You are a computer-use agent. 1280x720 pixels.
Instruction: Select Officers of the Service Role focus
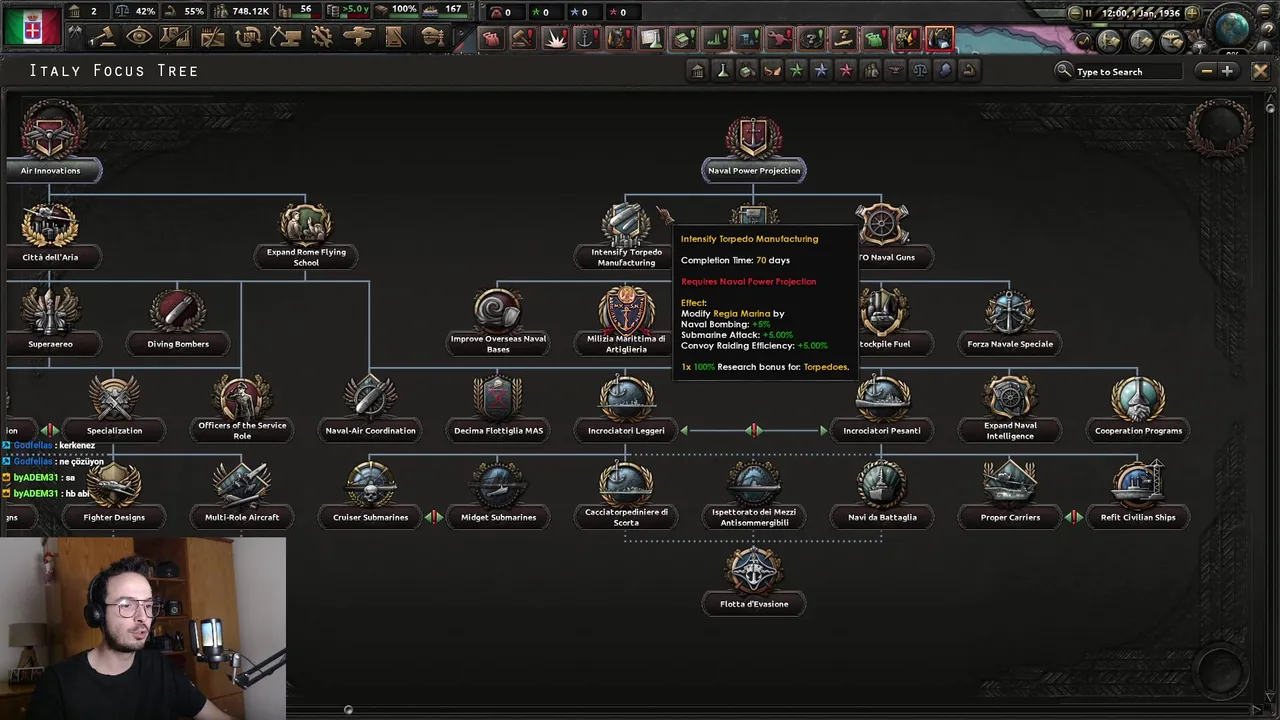[242, 410]
